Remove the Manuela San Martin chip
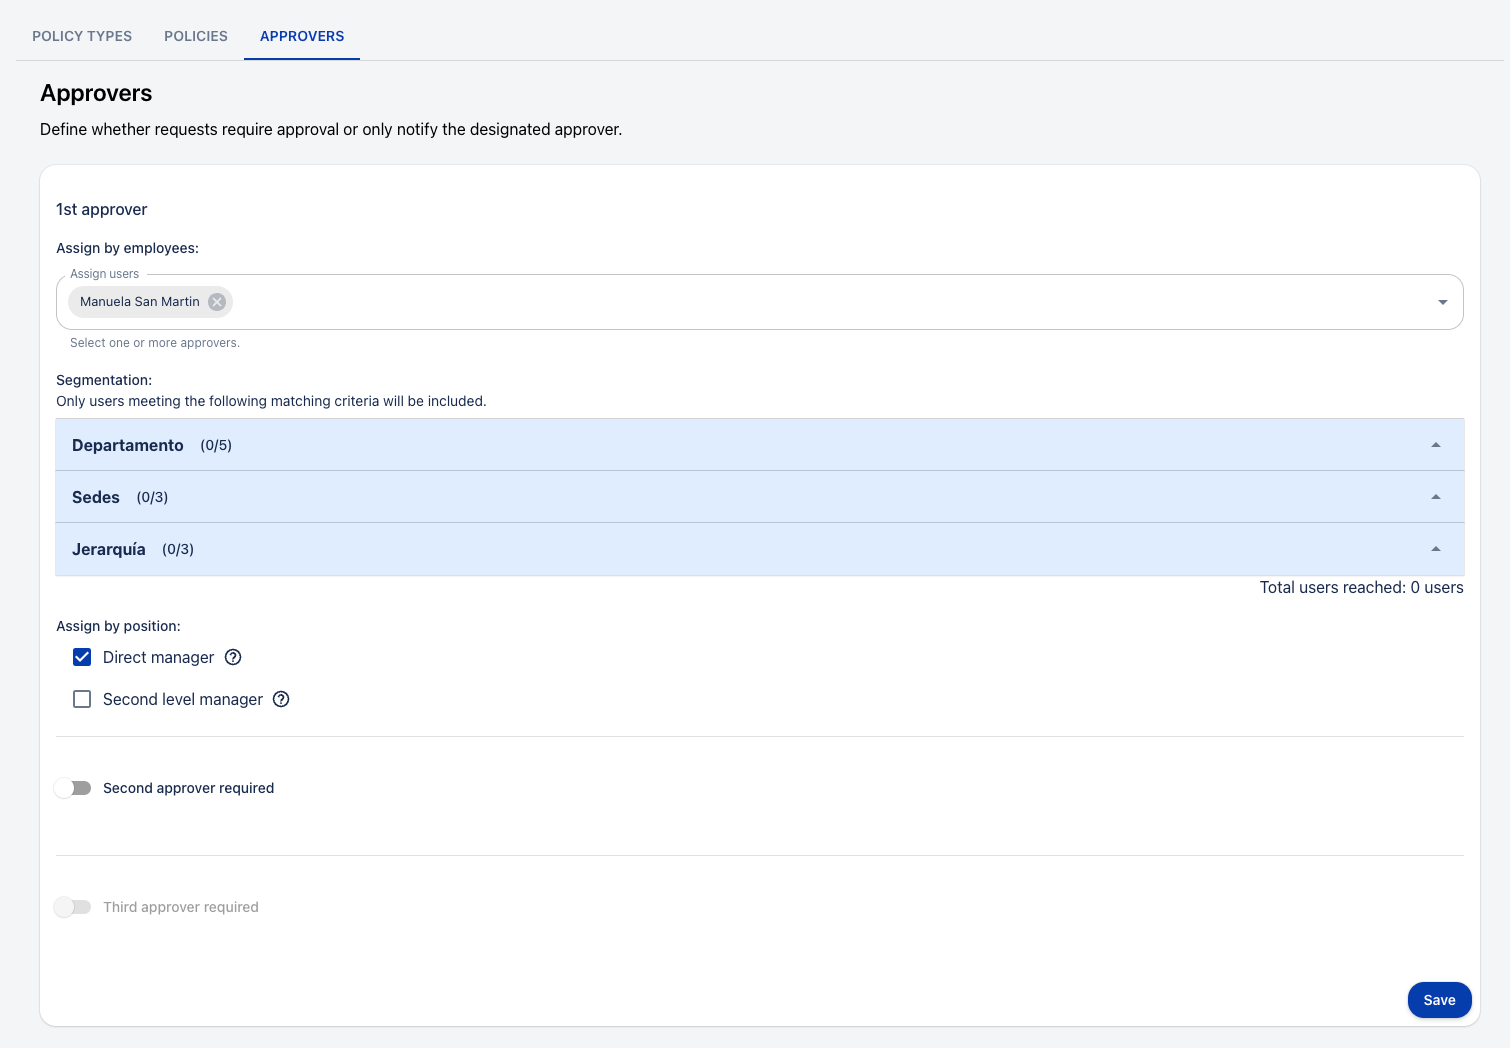The height and width of the screenshot is (1048, 1510). 217,302
